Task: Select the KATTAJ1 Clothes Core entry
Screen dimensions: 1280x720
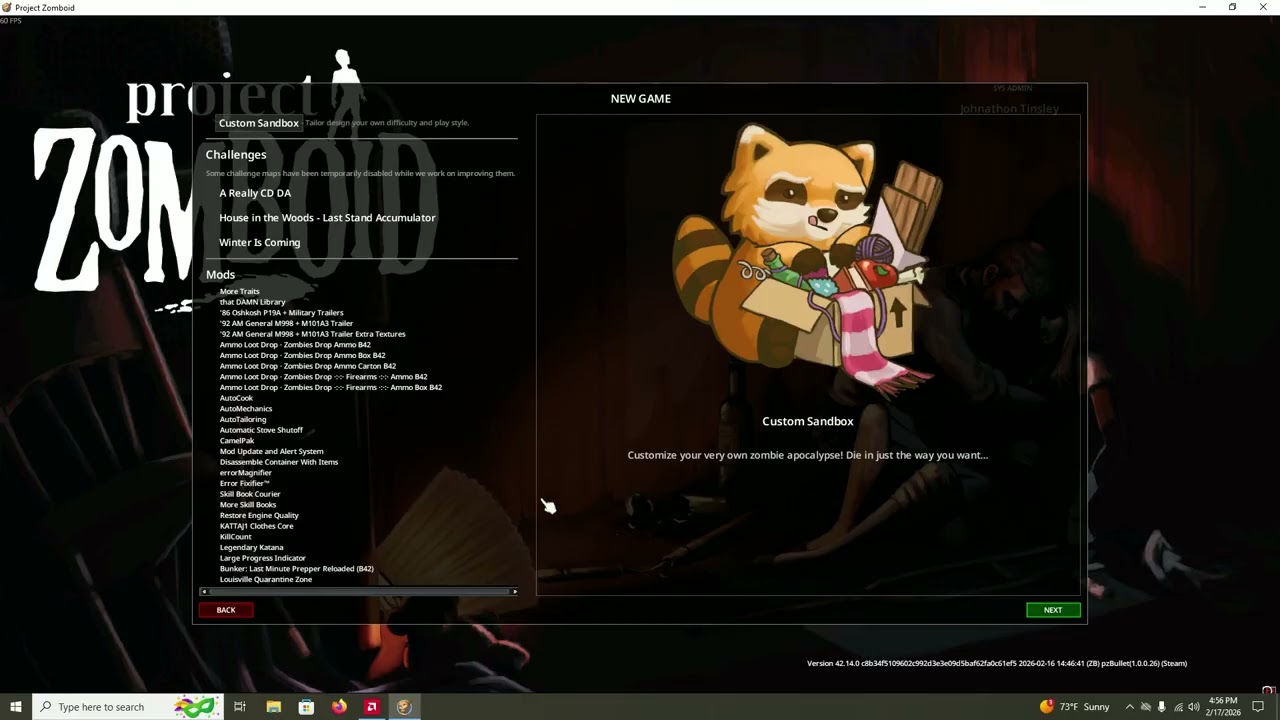Action: (x=256, y=526)
